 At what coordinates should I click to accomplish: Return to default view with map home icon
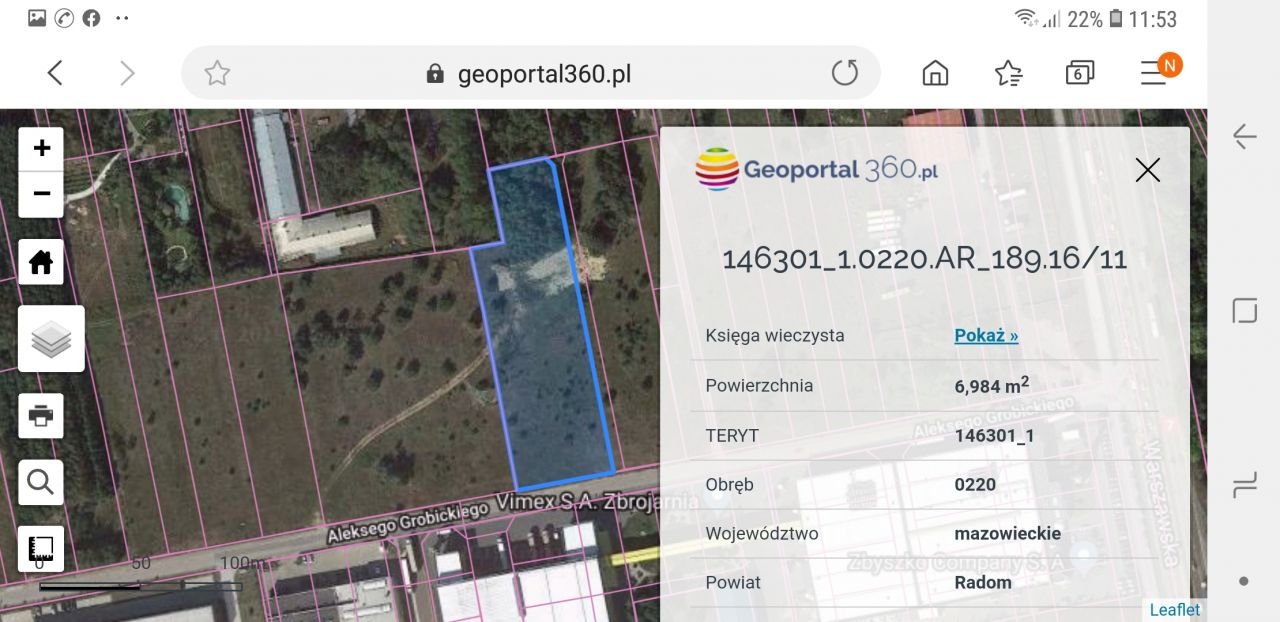[40, 261]
